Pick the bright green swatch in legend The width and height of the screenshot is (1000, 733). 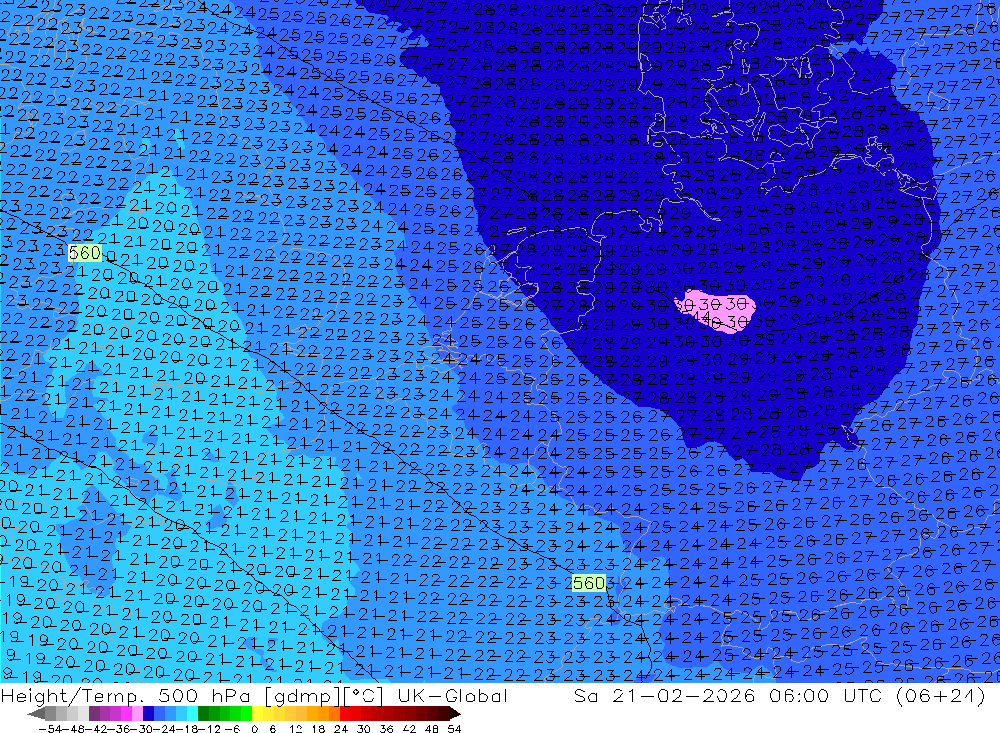246,714
